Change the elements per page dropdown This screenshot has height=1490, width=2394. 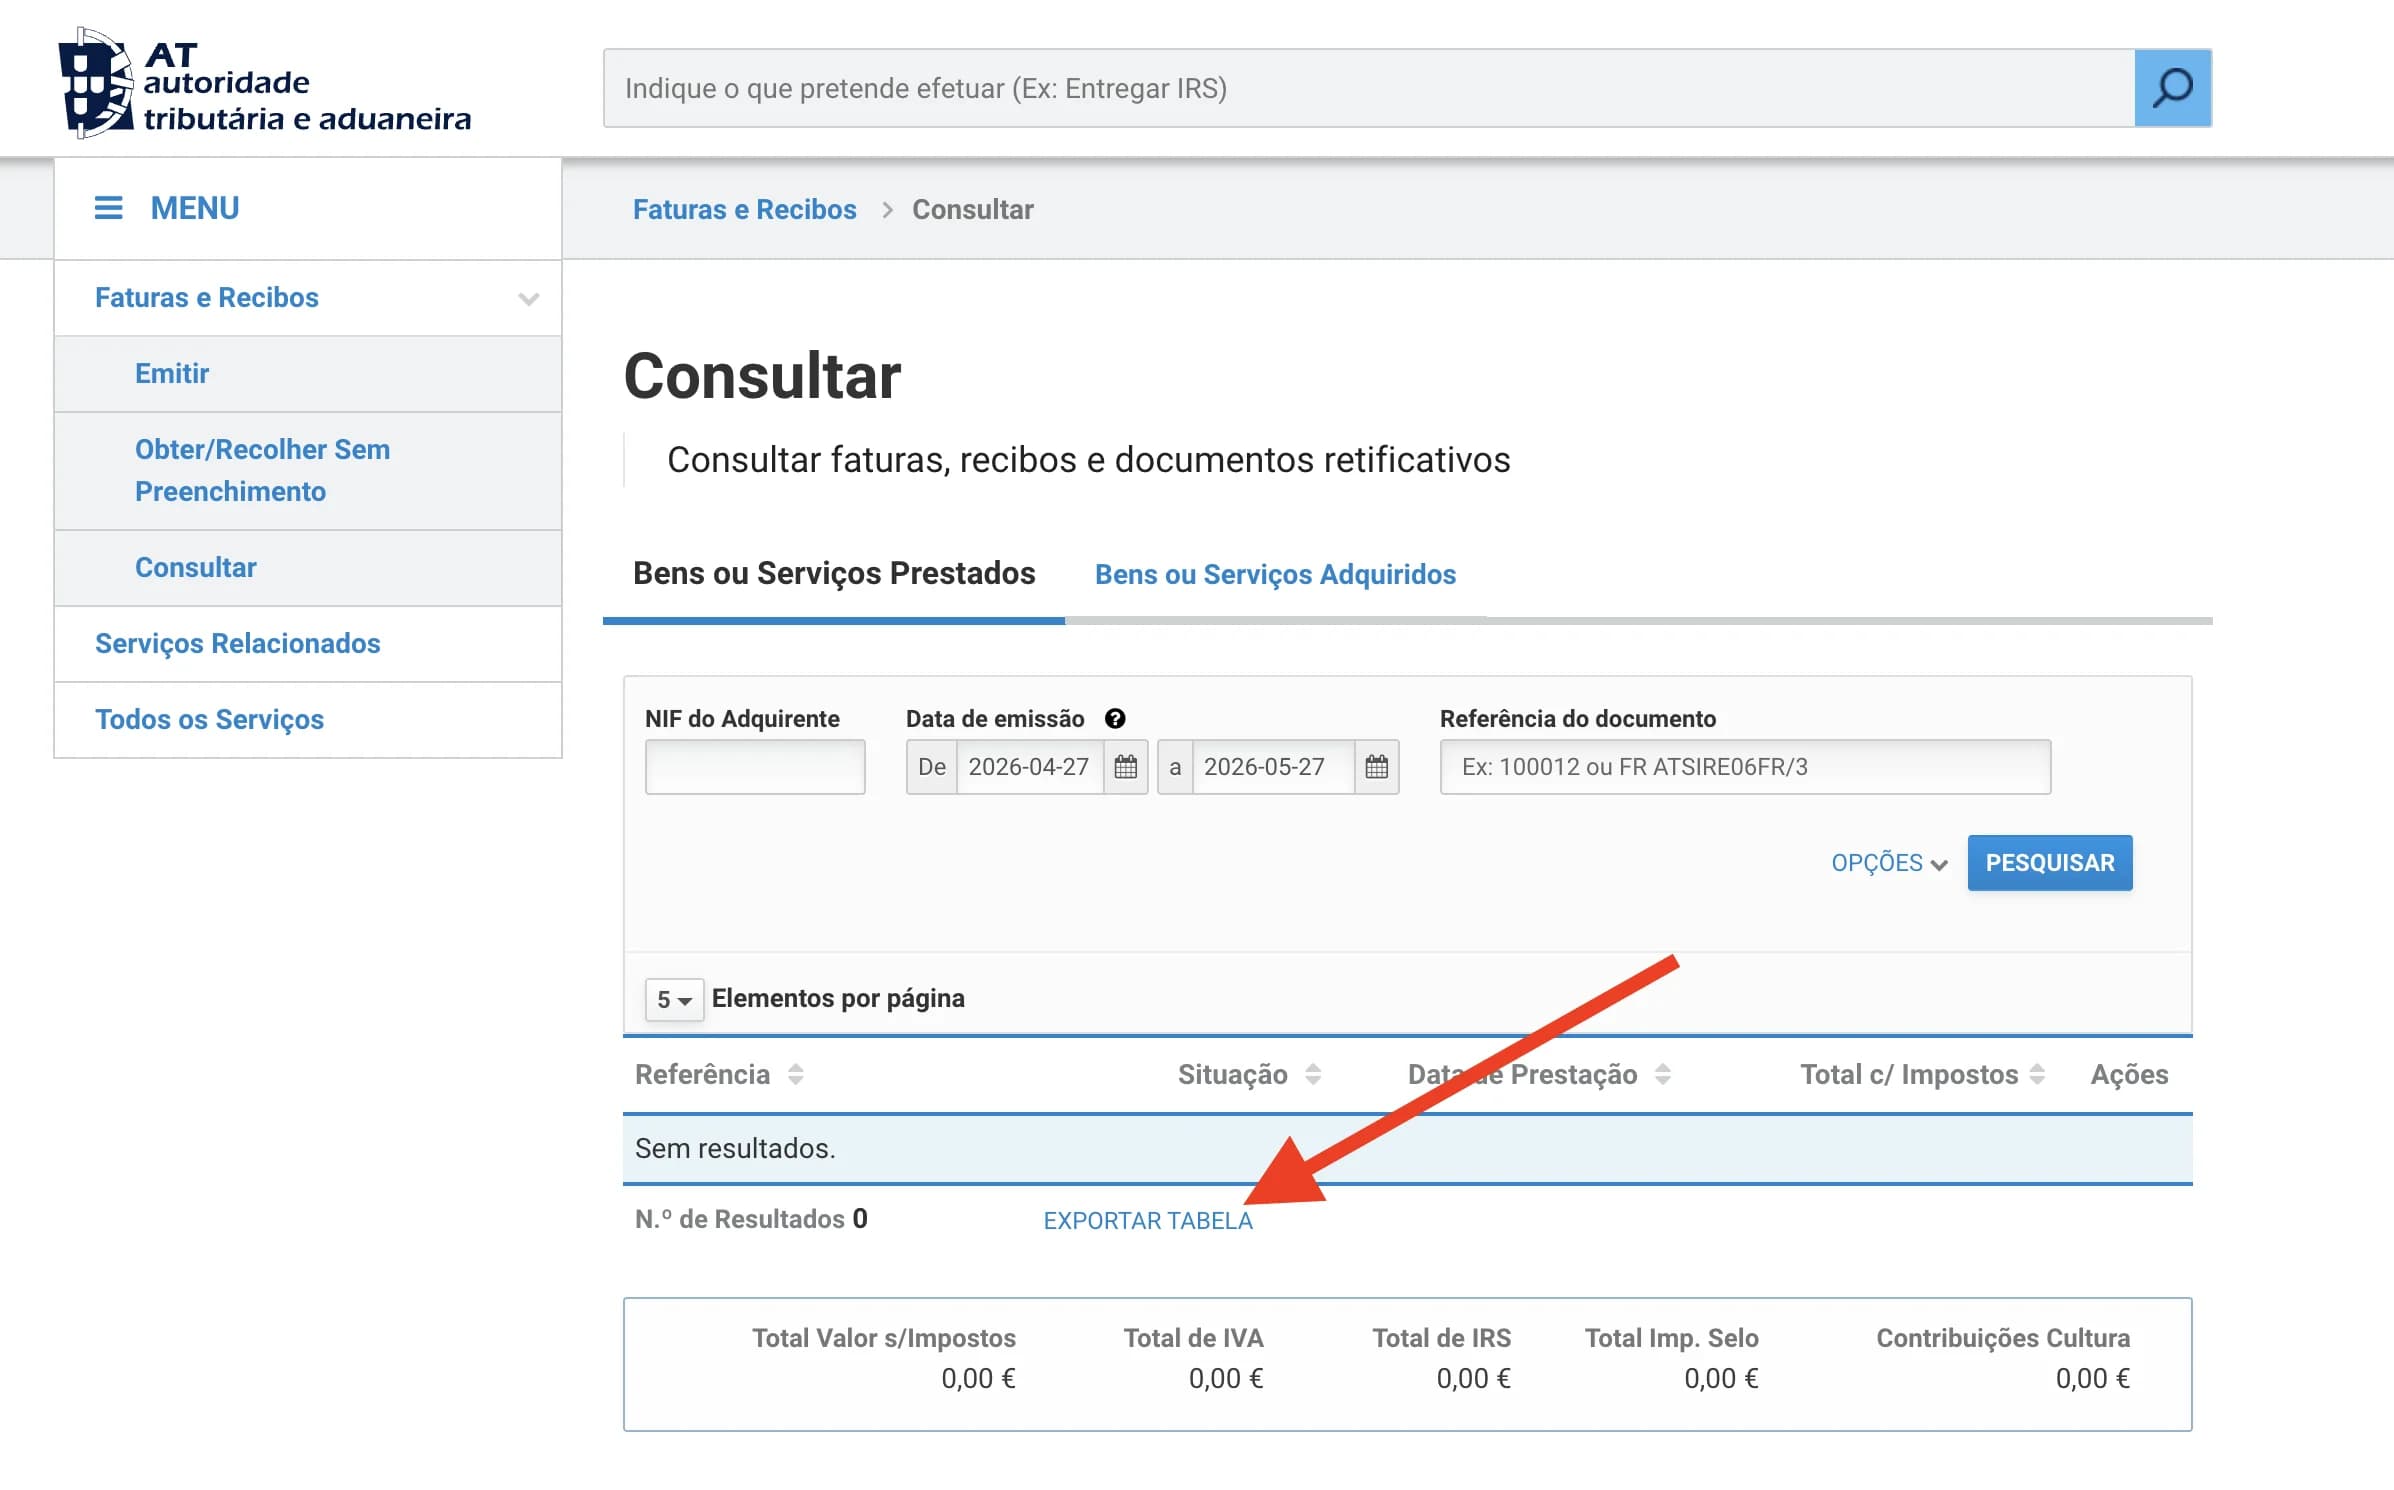point(674,999)
